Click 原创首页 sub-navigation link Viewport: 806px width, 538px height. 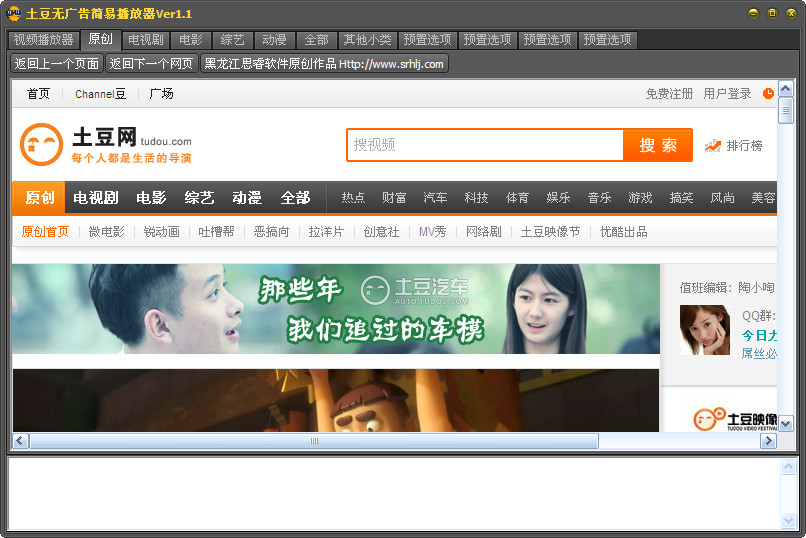point(45,232)
